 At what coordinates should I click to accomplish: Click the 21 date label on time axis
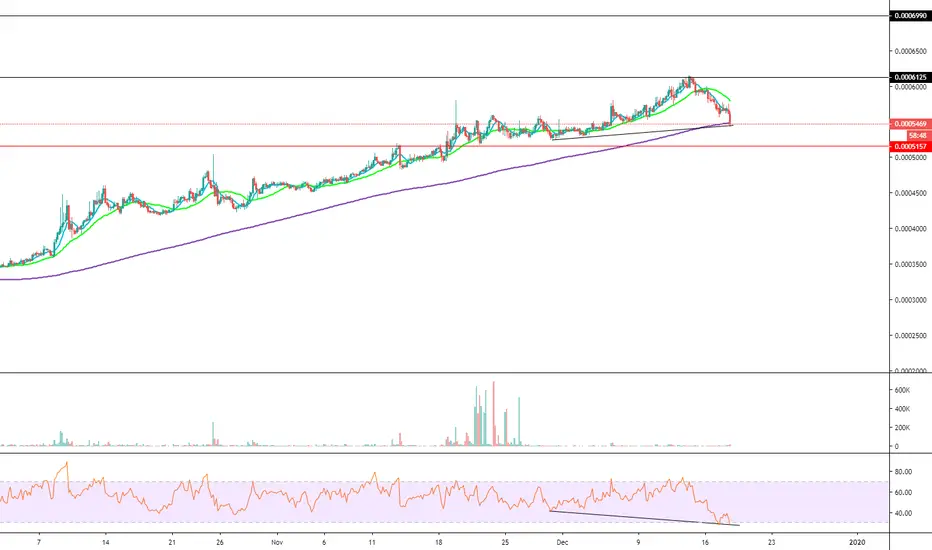click(172, 542)
